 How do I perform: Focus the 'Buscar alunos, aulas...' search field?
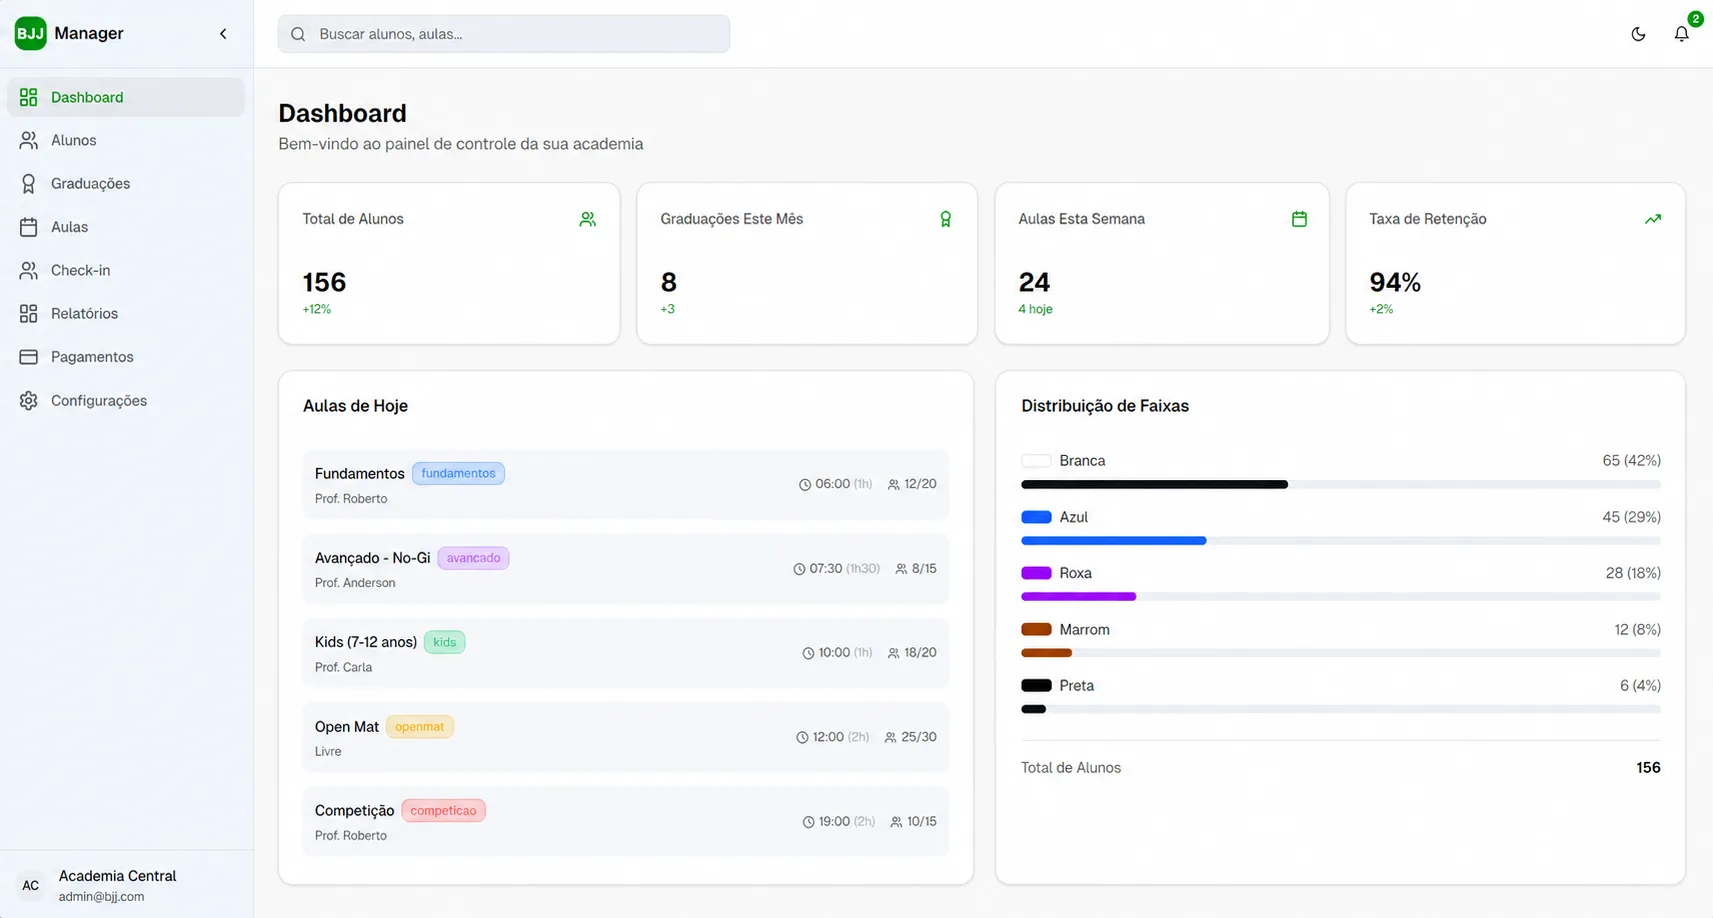(x=504, y=34)
